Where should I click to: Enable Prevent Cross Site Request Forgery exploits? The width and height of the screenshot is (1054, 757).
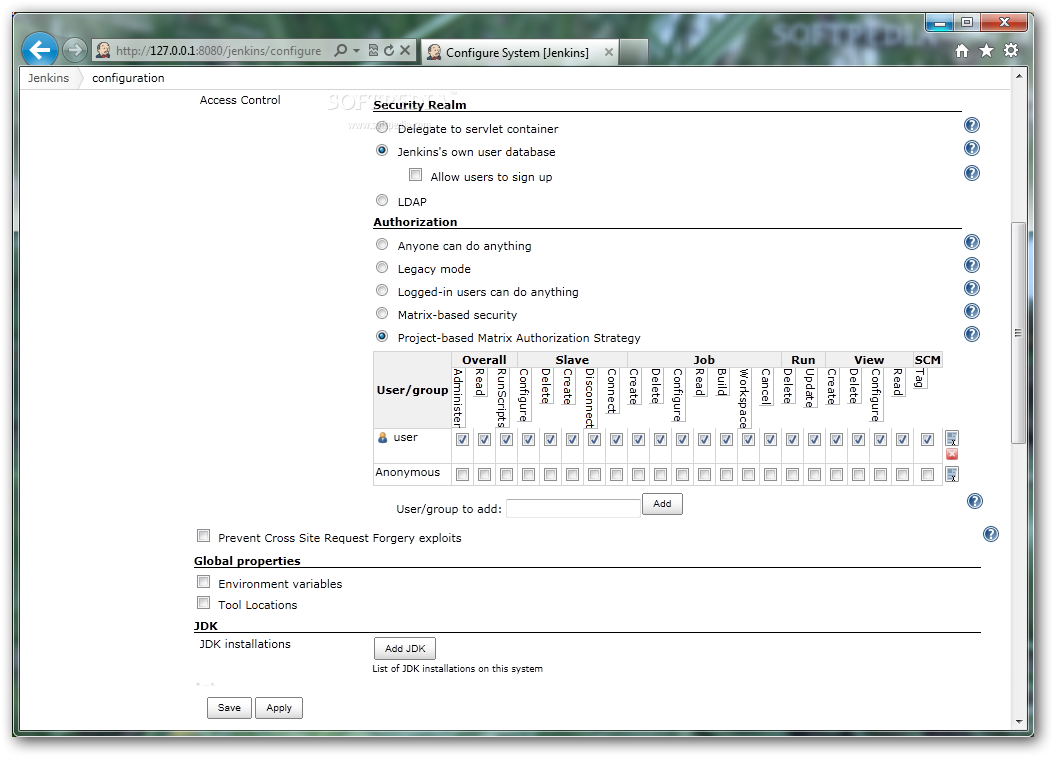[203, 536]
